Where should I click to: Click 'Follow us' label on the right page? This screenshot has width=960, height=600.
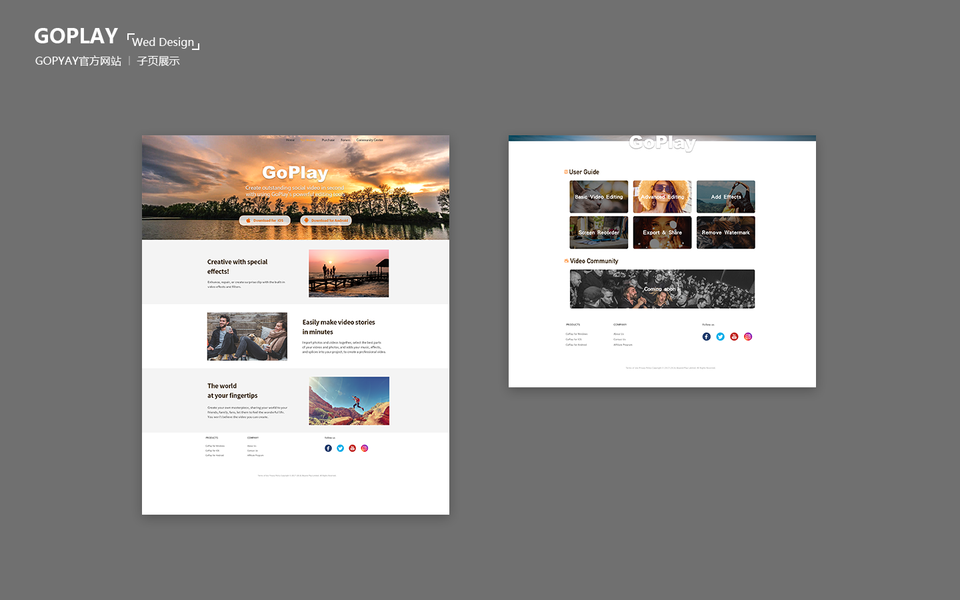pyautogui.click(x=708, y=324)
